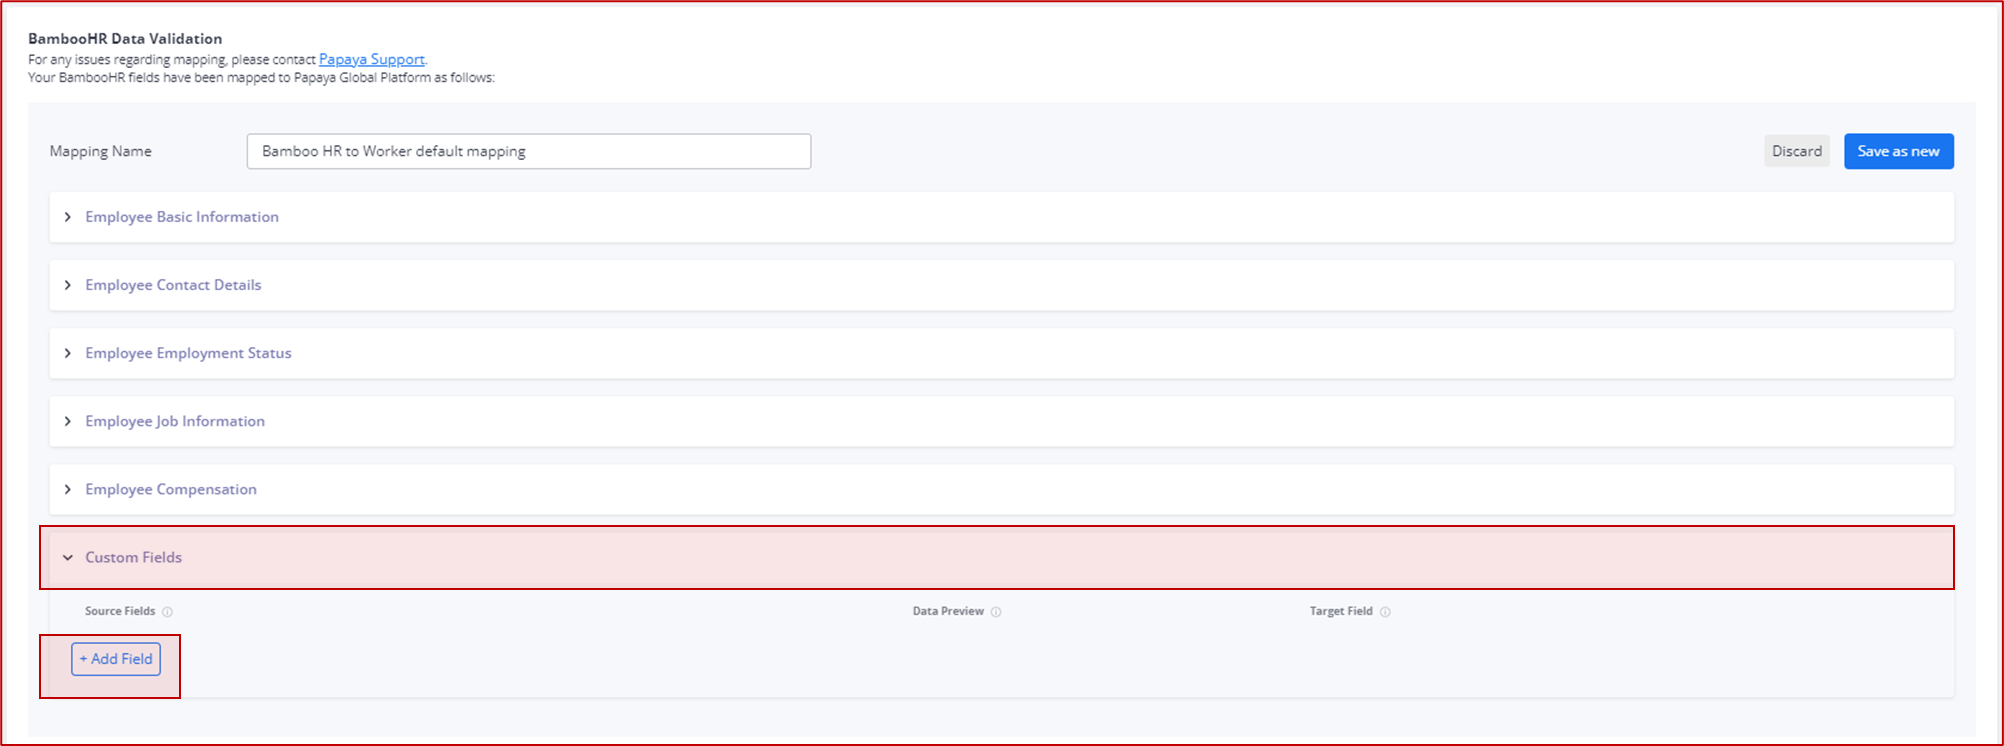Expand Employee Compensation chevron
The height and width of the screenshot is (746, 2004).
[68, 489]
